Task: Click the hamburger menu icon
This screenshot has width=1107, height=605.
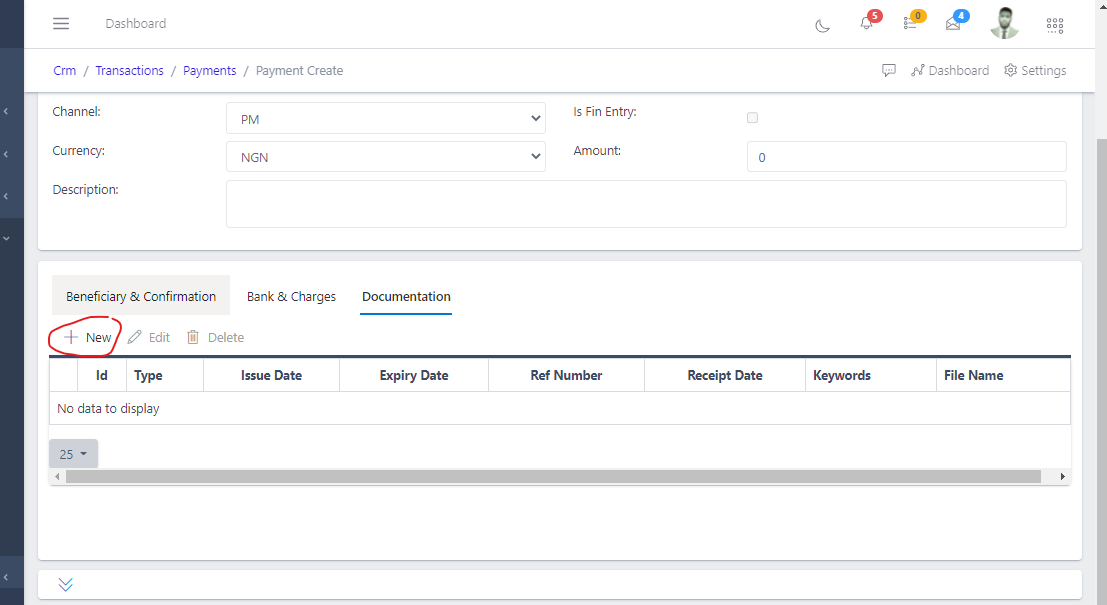Action: [x=61, y=23]
